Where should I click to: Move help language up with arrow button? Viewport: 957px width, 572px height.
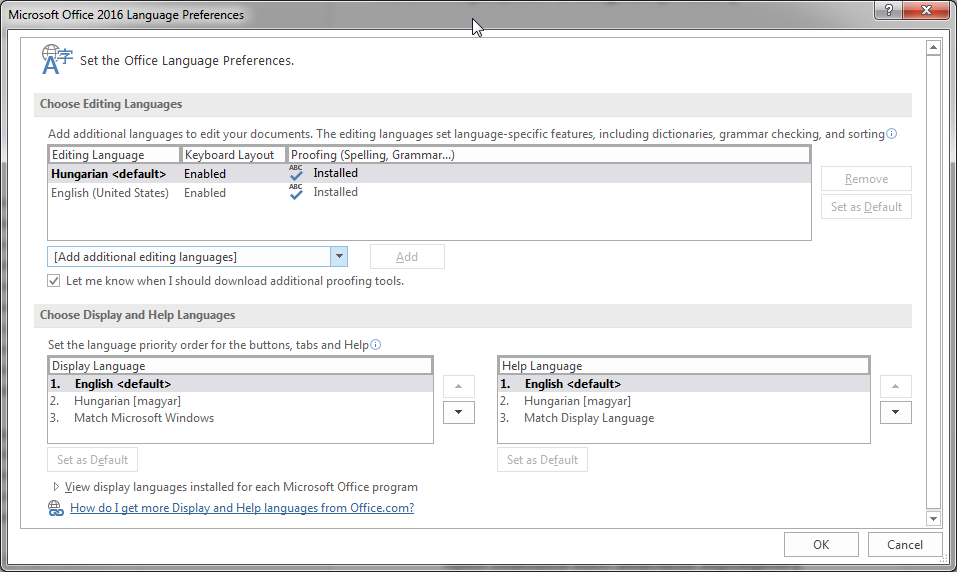[x=895, y=386]
